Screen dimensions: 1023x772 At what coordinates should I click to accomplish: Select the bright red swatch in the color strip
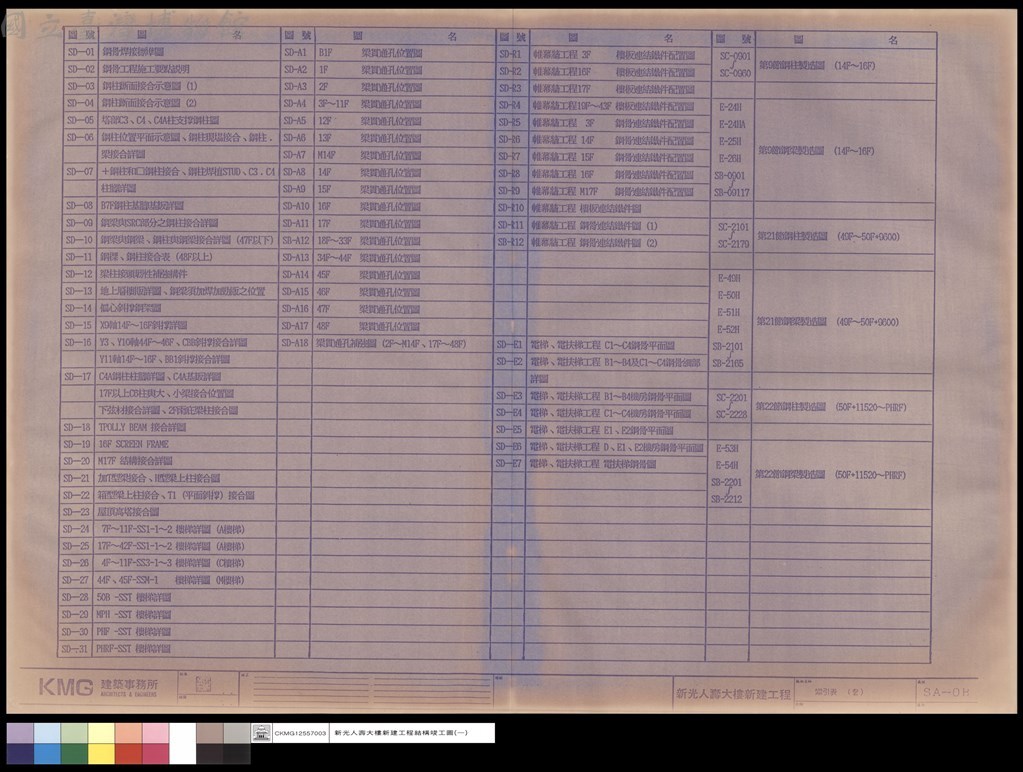pyautogui.click(x=128, y=754)
